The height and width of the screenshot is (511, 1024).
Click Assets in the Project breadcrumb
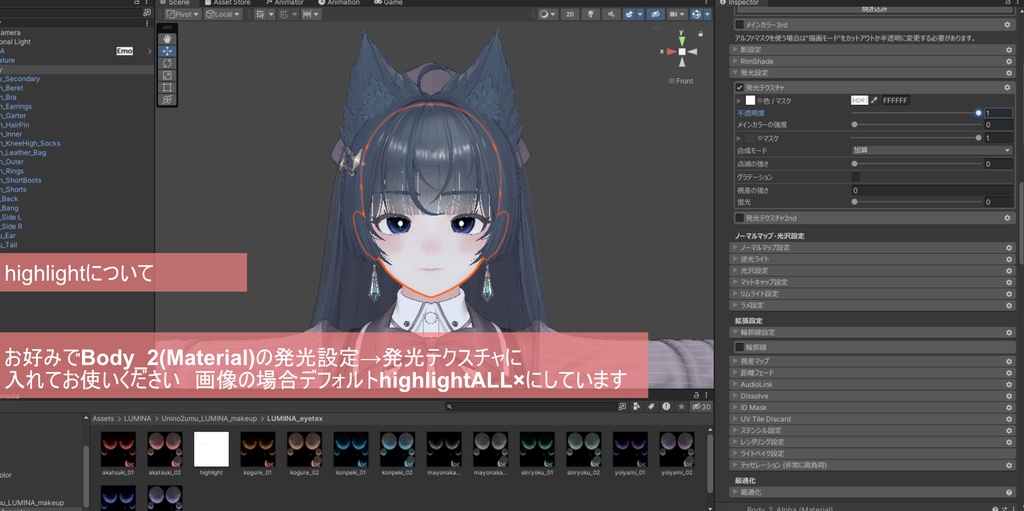103,418
